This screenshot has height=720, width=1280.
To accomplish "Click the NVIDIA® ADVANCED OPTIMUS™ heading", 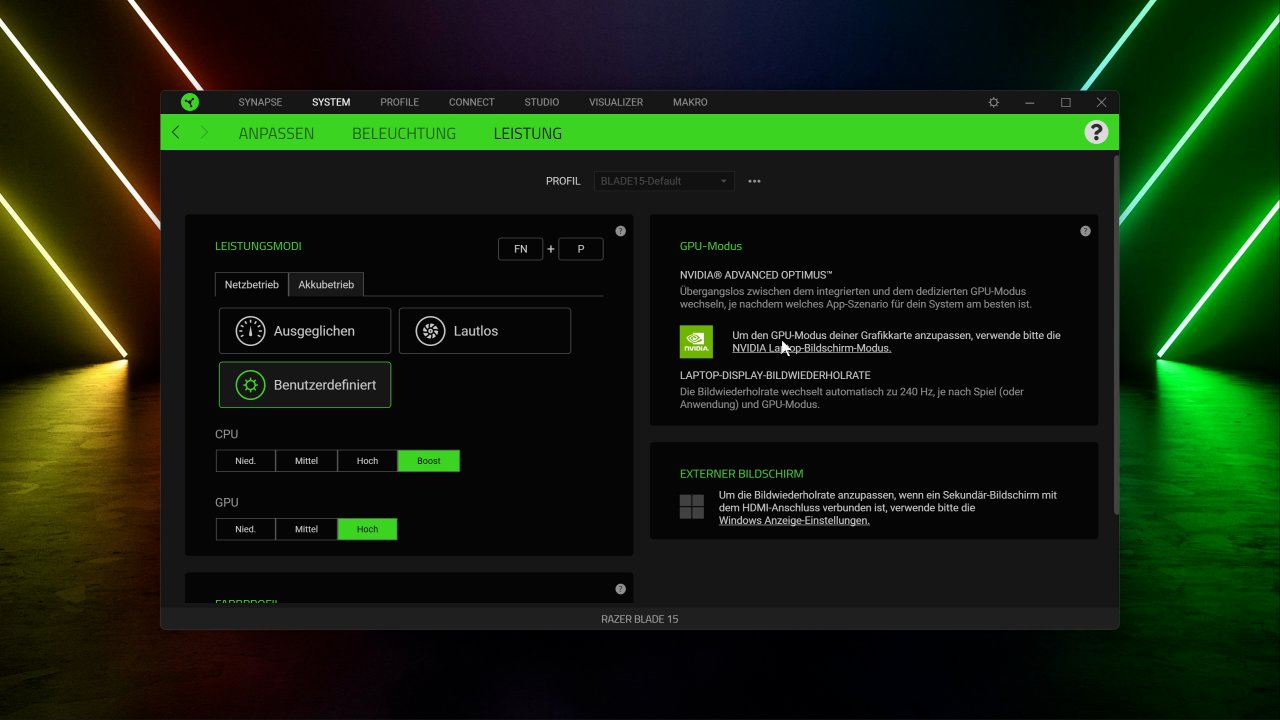I will 756,274.
